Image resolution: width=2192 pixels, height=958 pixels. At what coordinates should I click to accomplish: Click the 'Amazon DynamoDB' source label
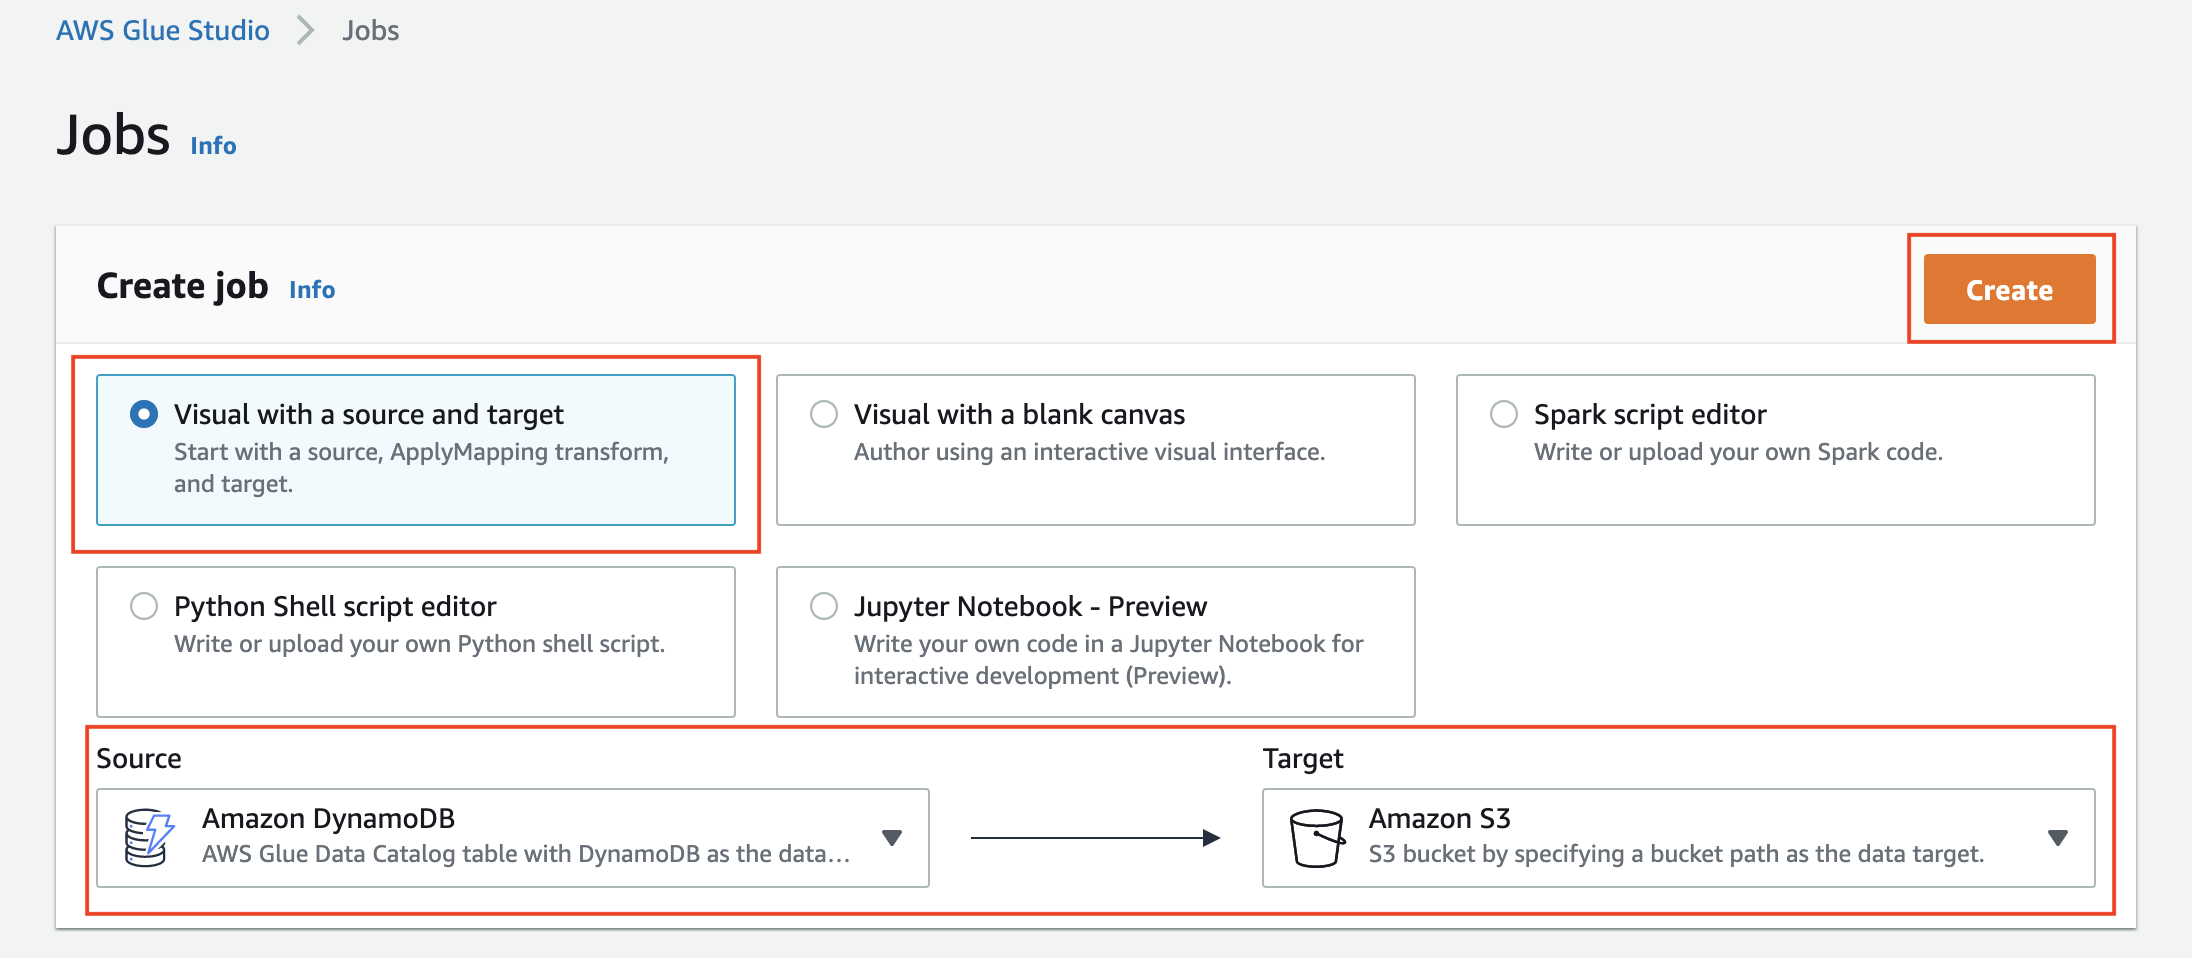[x=328, y=818]
